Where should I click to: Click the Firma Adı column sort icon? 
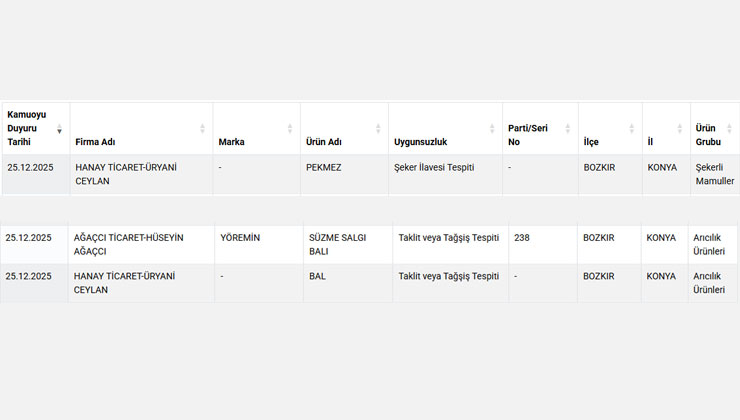coord(202,129)
